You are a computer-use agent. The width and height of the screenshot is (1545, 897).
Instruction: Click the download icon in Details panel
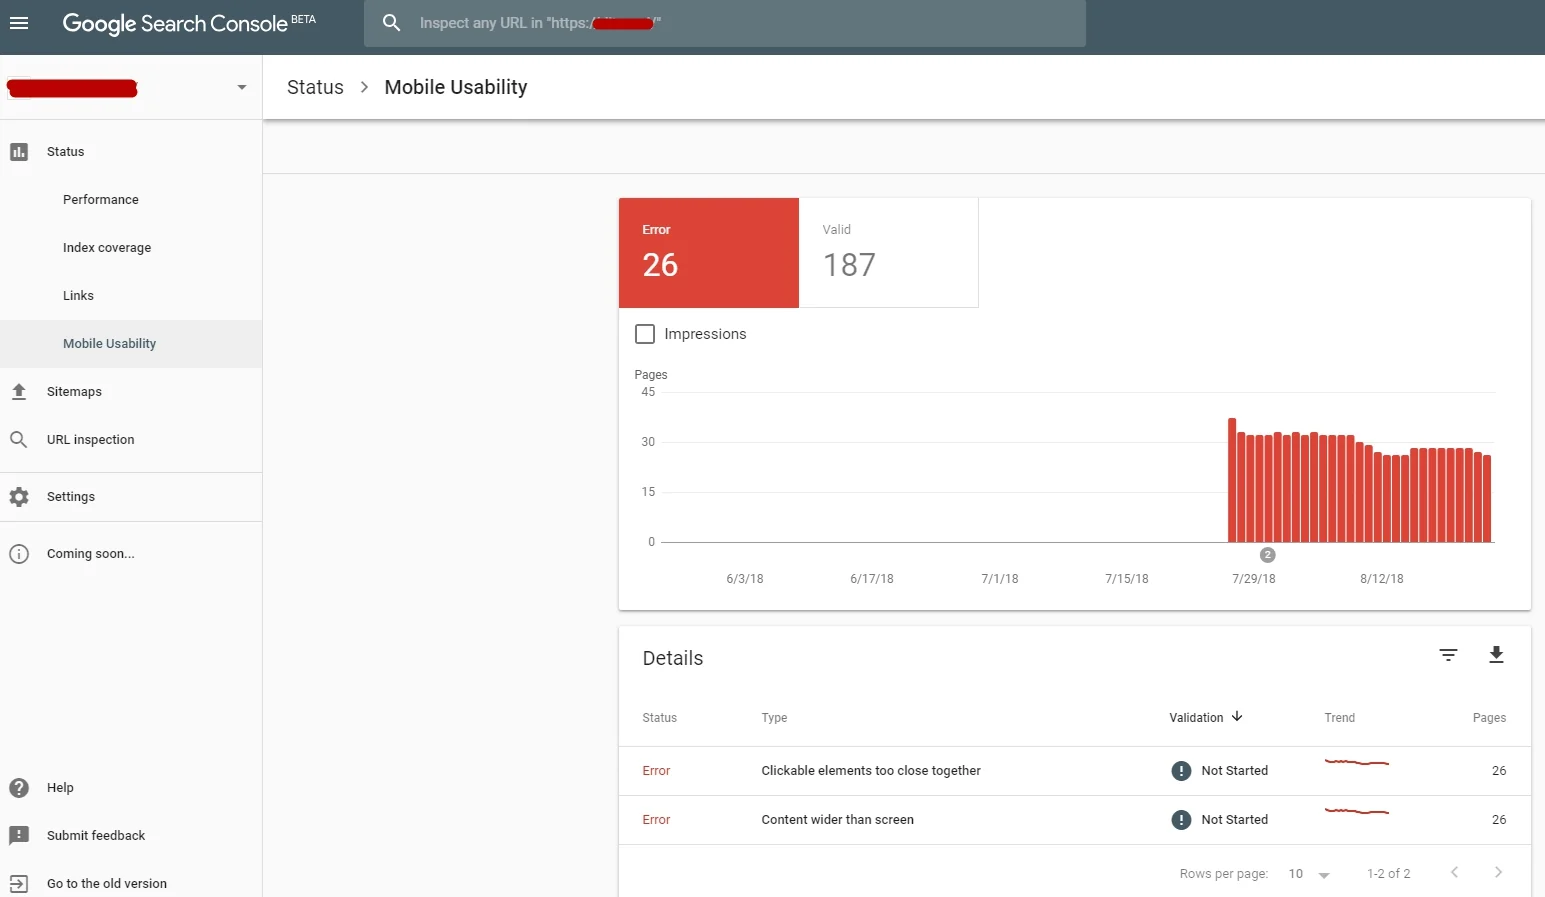click(x=1496, y=655)
